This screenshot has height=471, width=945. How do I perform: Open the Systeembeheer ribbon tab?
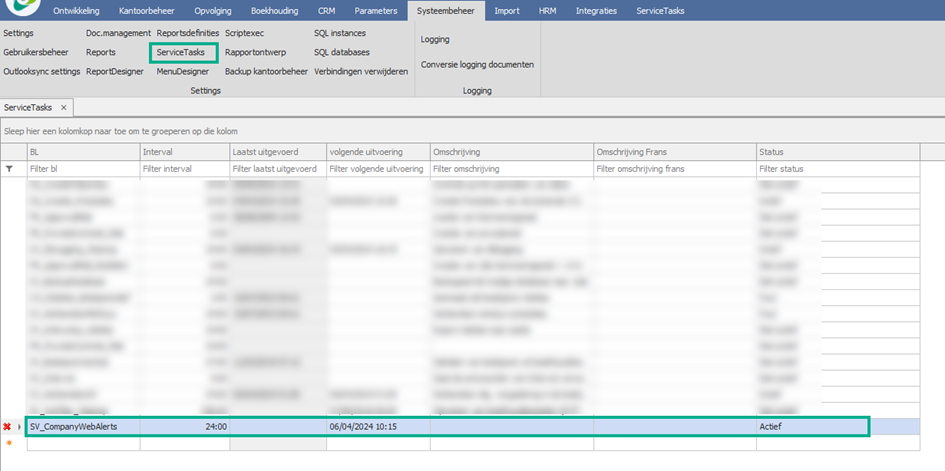coord(445,11)
